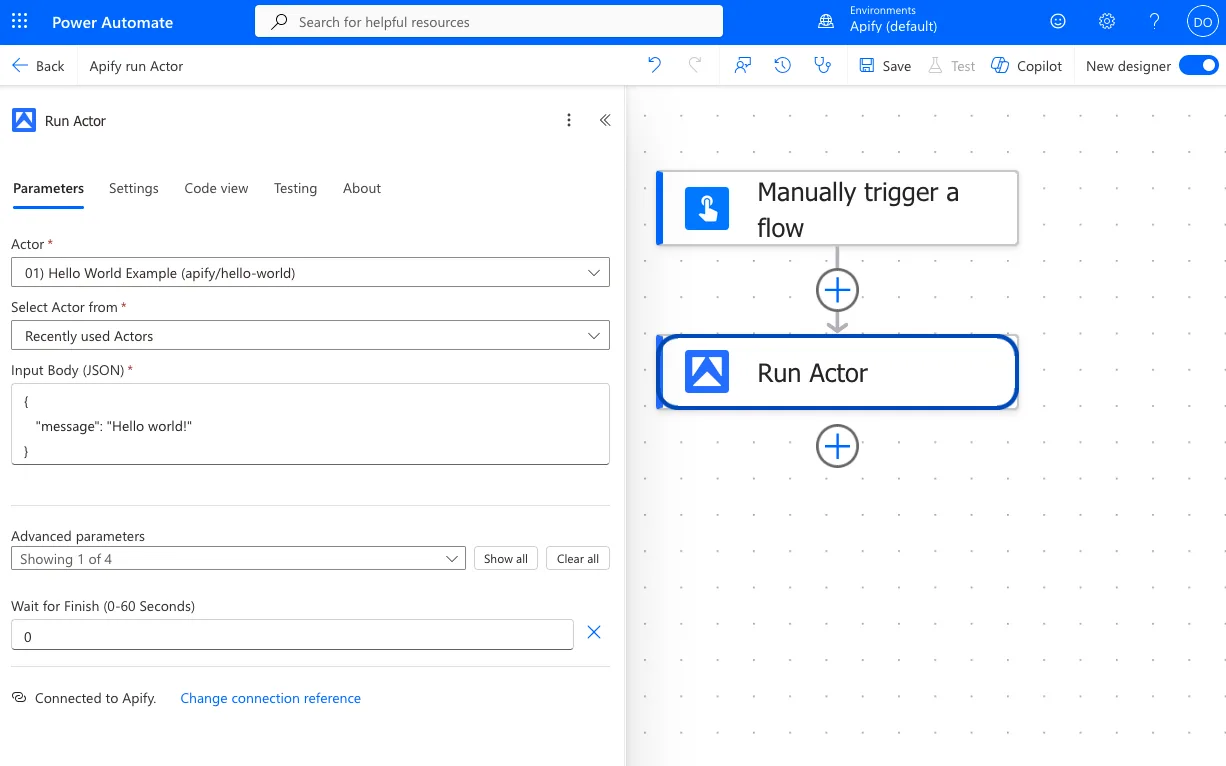Click the Apify logo in the panel header
Viewport: 1226px width, 766px height.
pos(24,120)
